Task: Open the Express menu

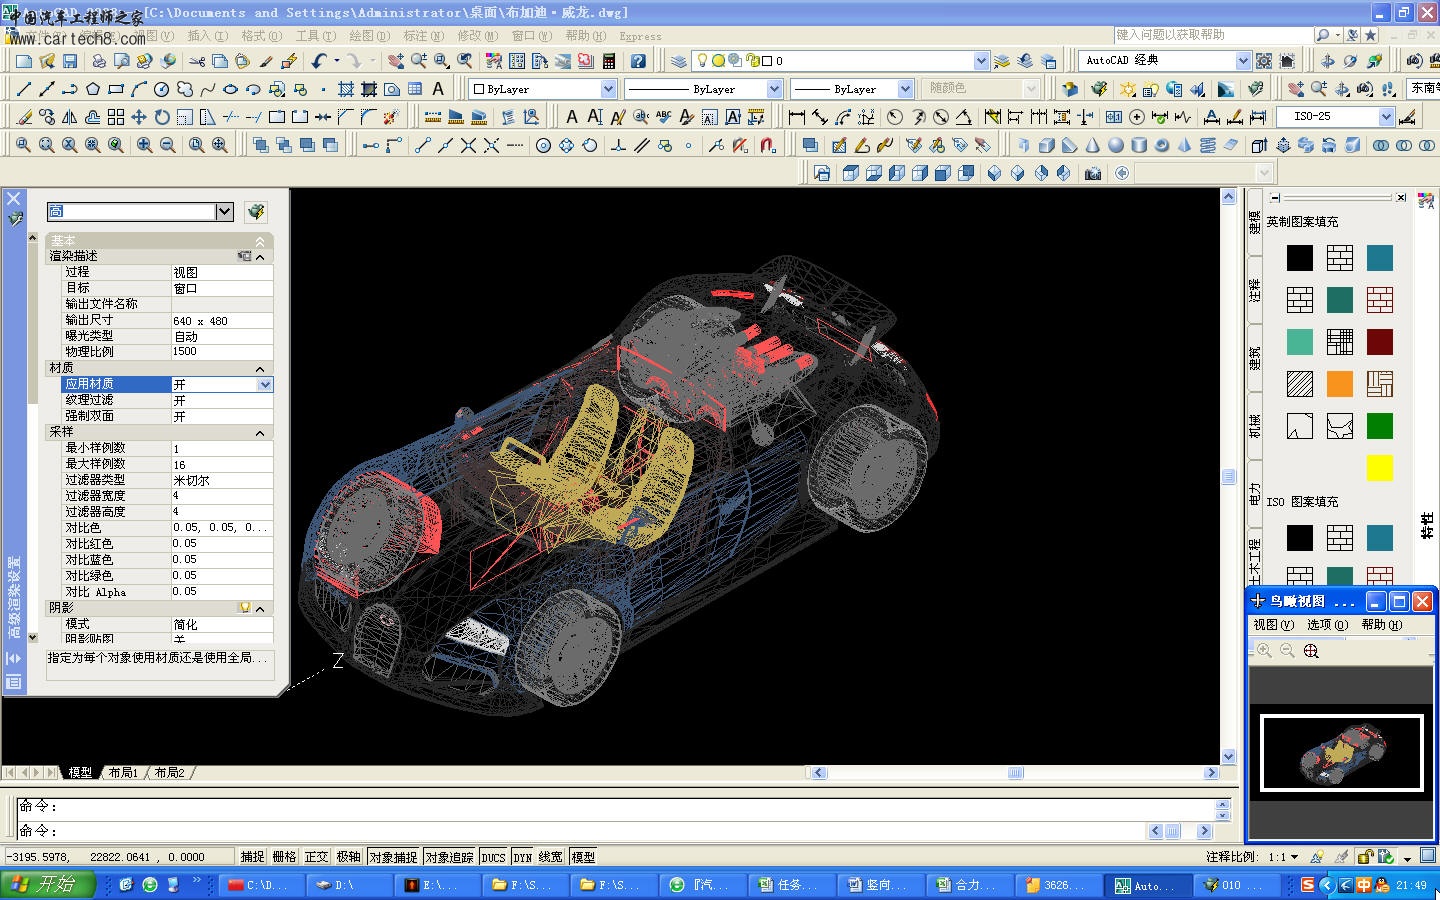Action: (x=640, y=36)
